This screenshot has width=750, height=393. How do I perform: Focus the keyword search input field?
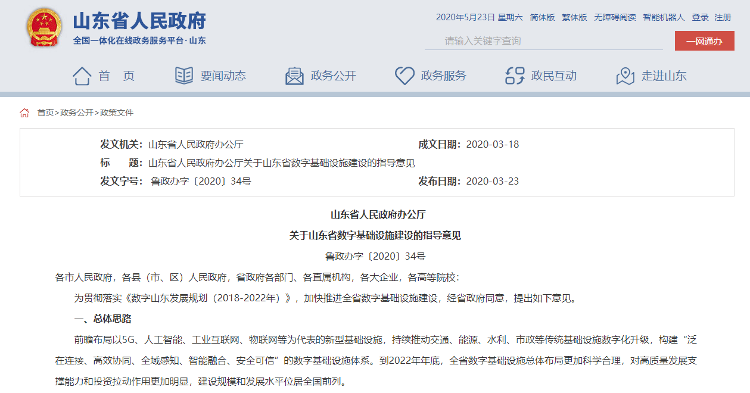[544, 41]
